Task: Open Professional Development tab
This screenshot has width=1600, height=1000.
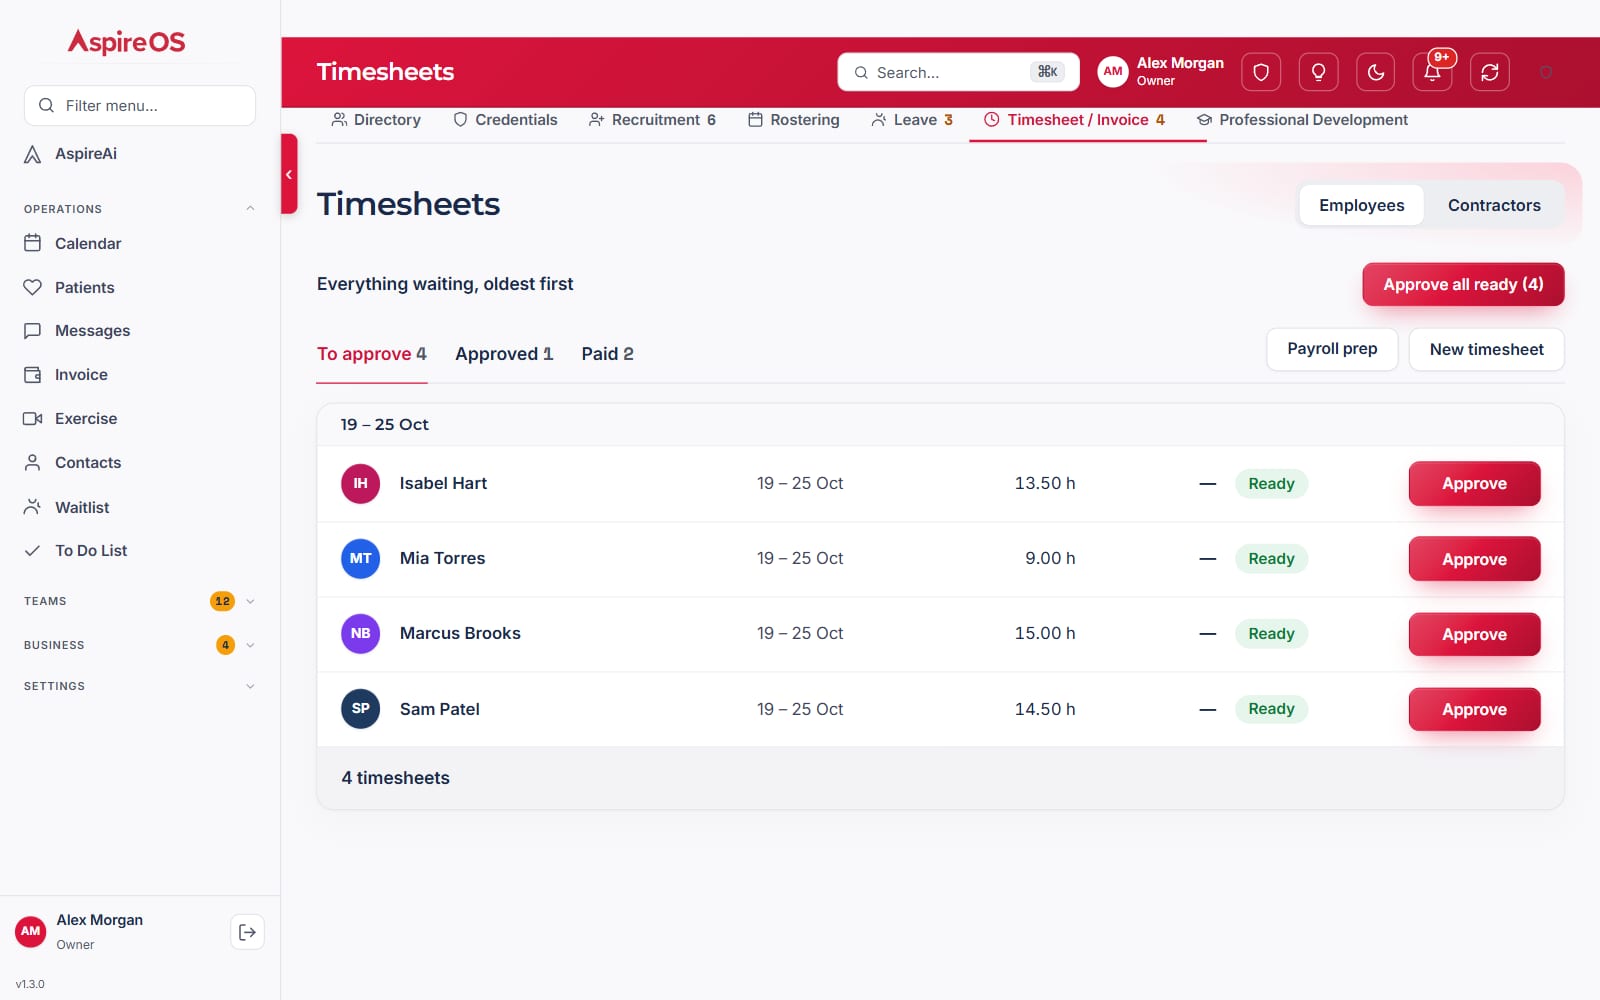Action: coord(1302,120)
